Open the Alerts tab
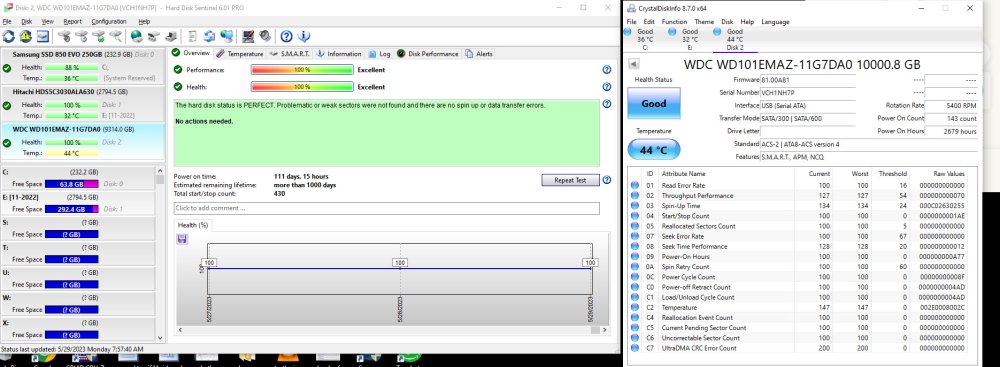 pyautogui.click(x=479, y=54)
